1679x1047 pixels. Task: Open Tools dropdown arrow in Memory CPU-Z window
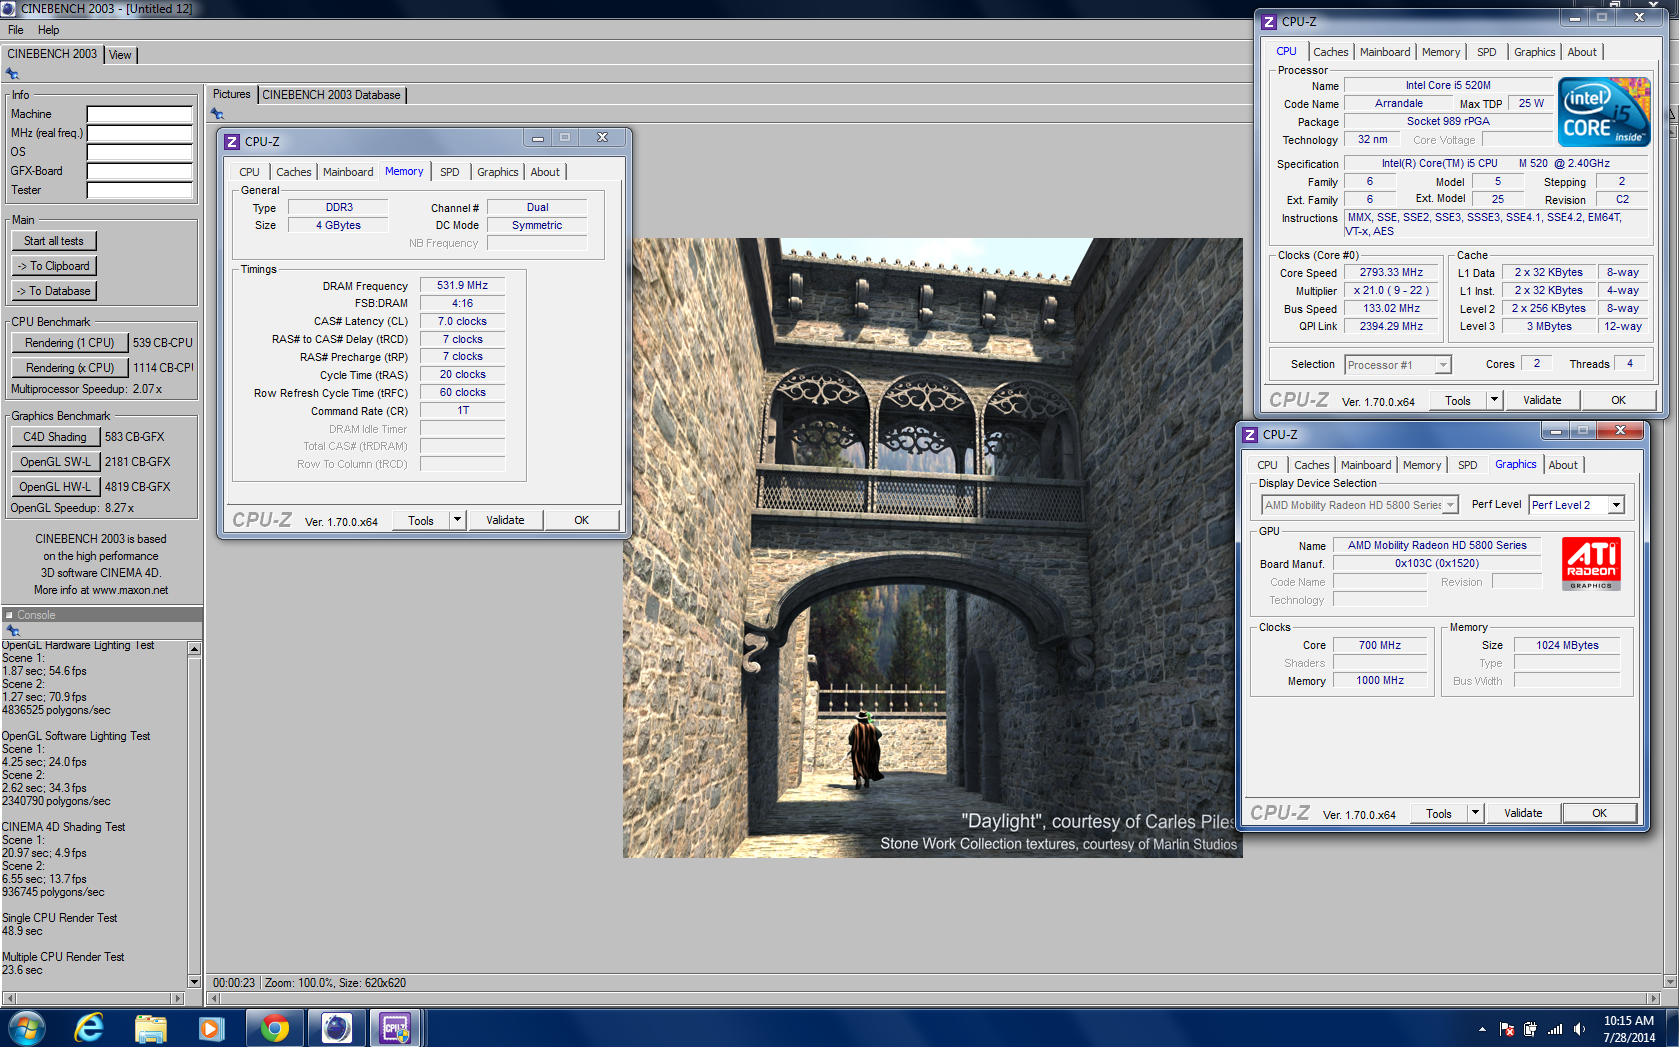[x=458, y=520]
